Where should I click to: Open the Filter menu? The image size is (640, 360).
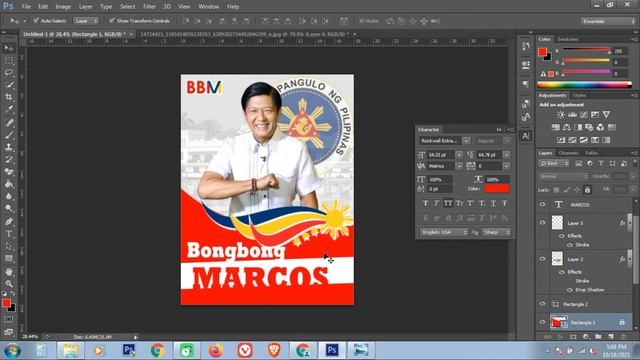tap(149, 7)
